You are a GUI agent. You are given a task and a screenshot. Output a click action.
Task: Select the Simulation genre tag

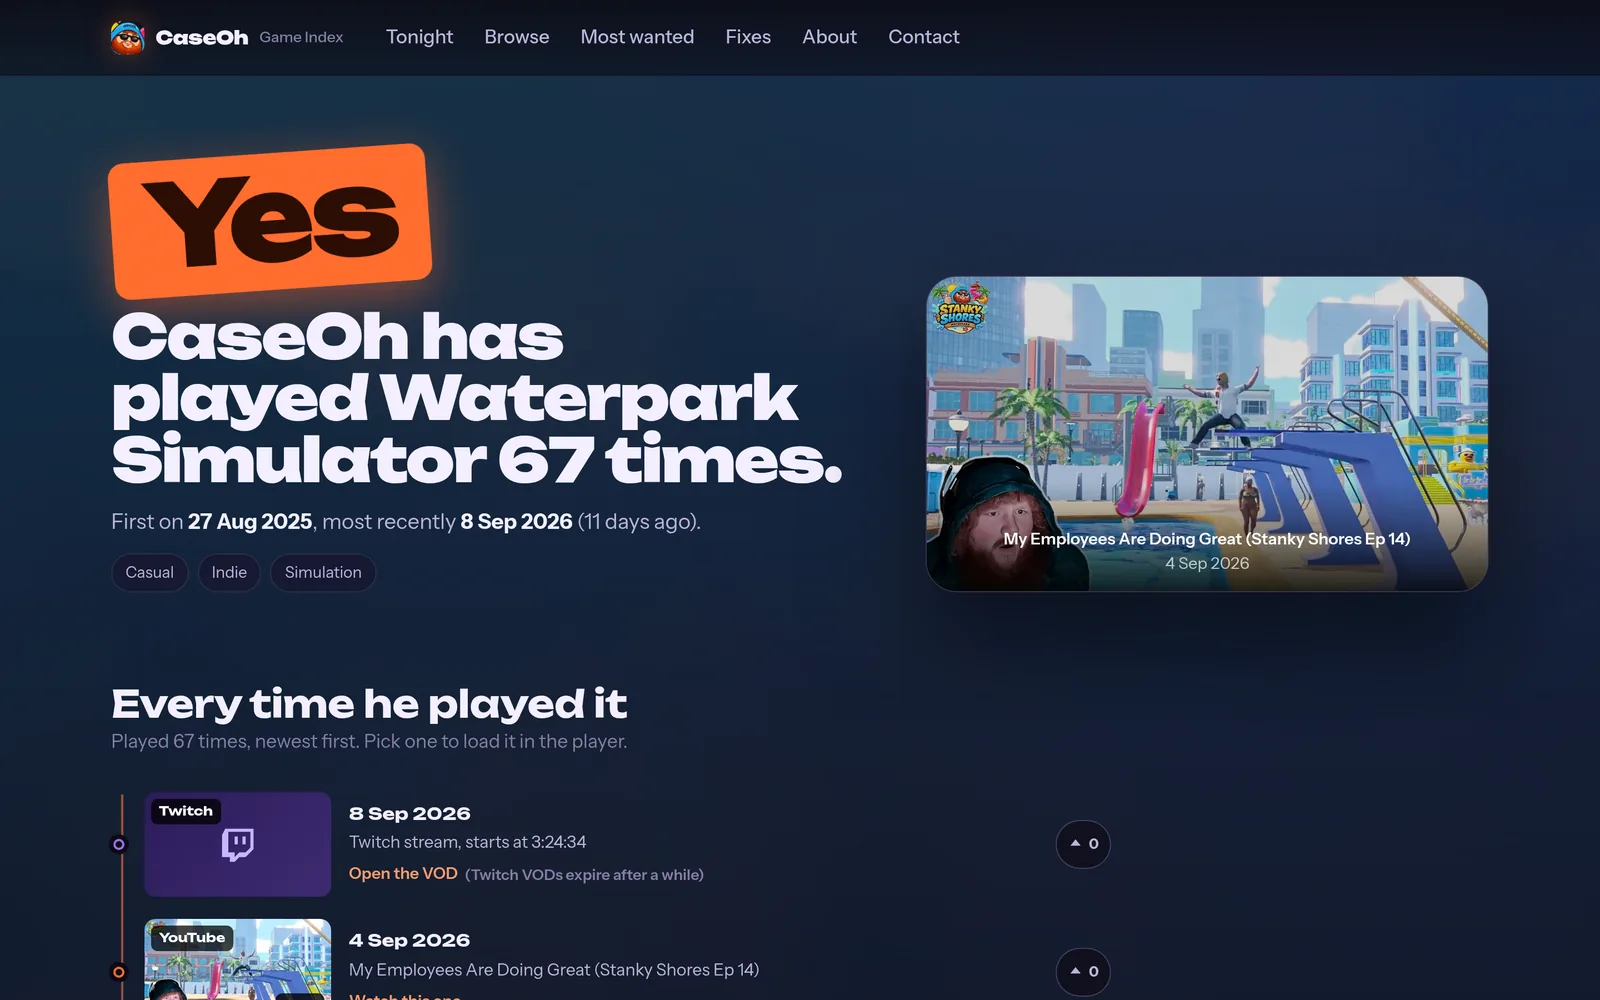[x=323, y=572]
